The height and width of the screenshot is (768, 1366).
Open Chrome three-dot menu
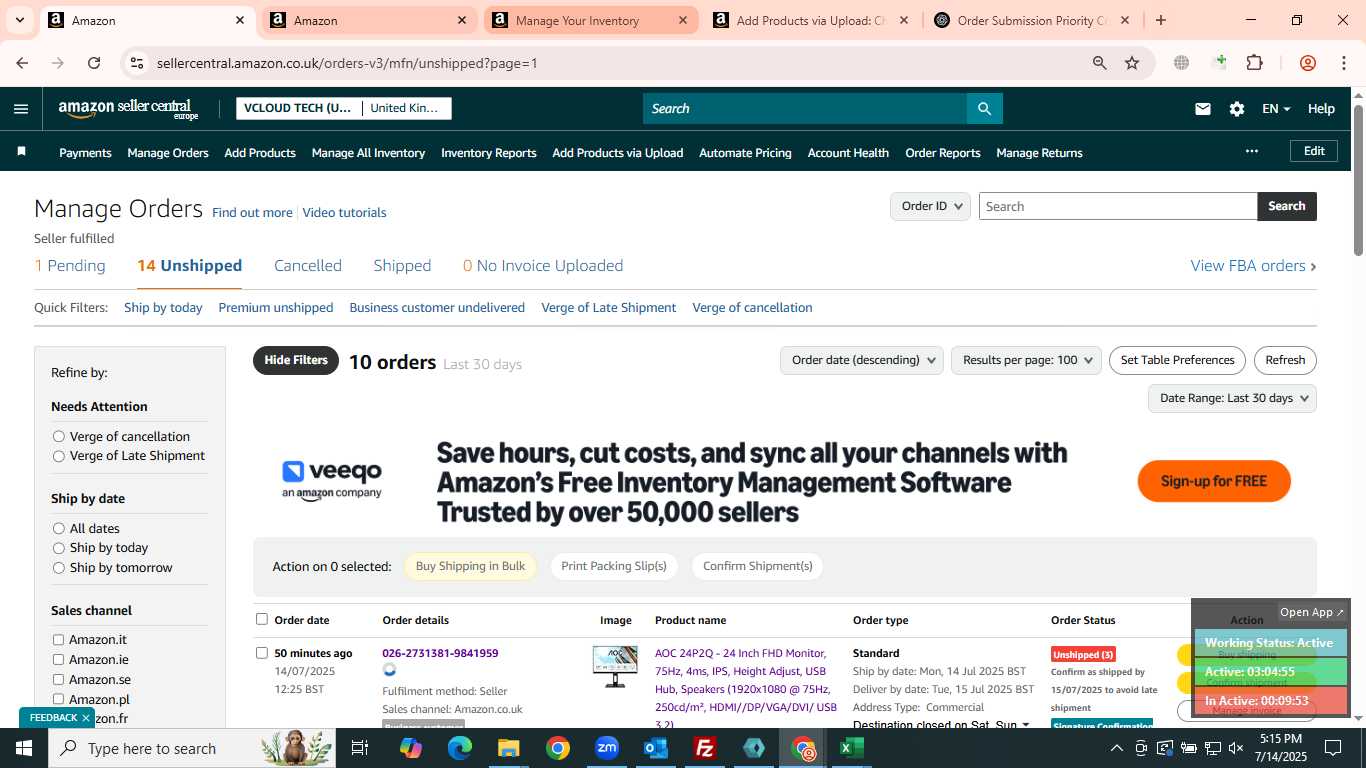pos(1343,63)
